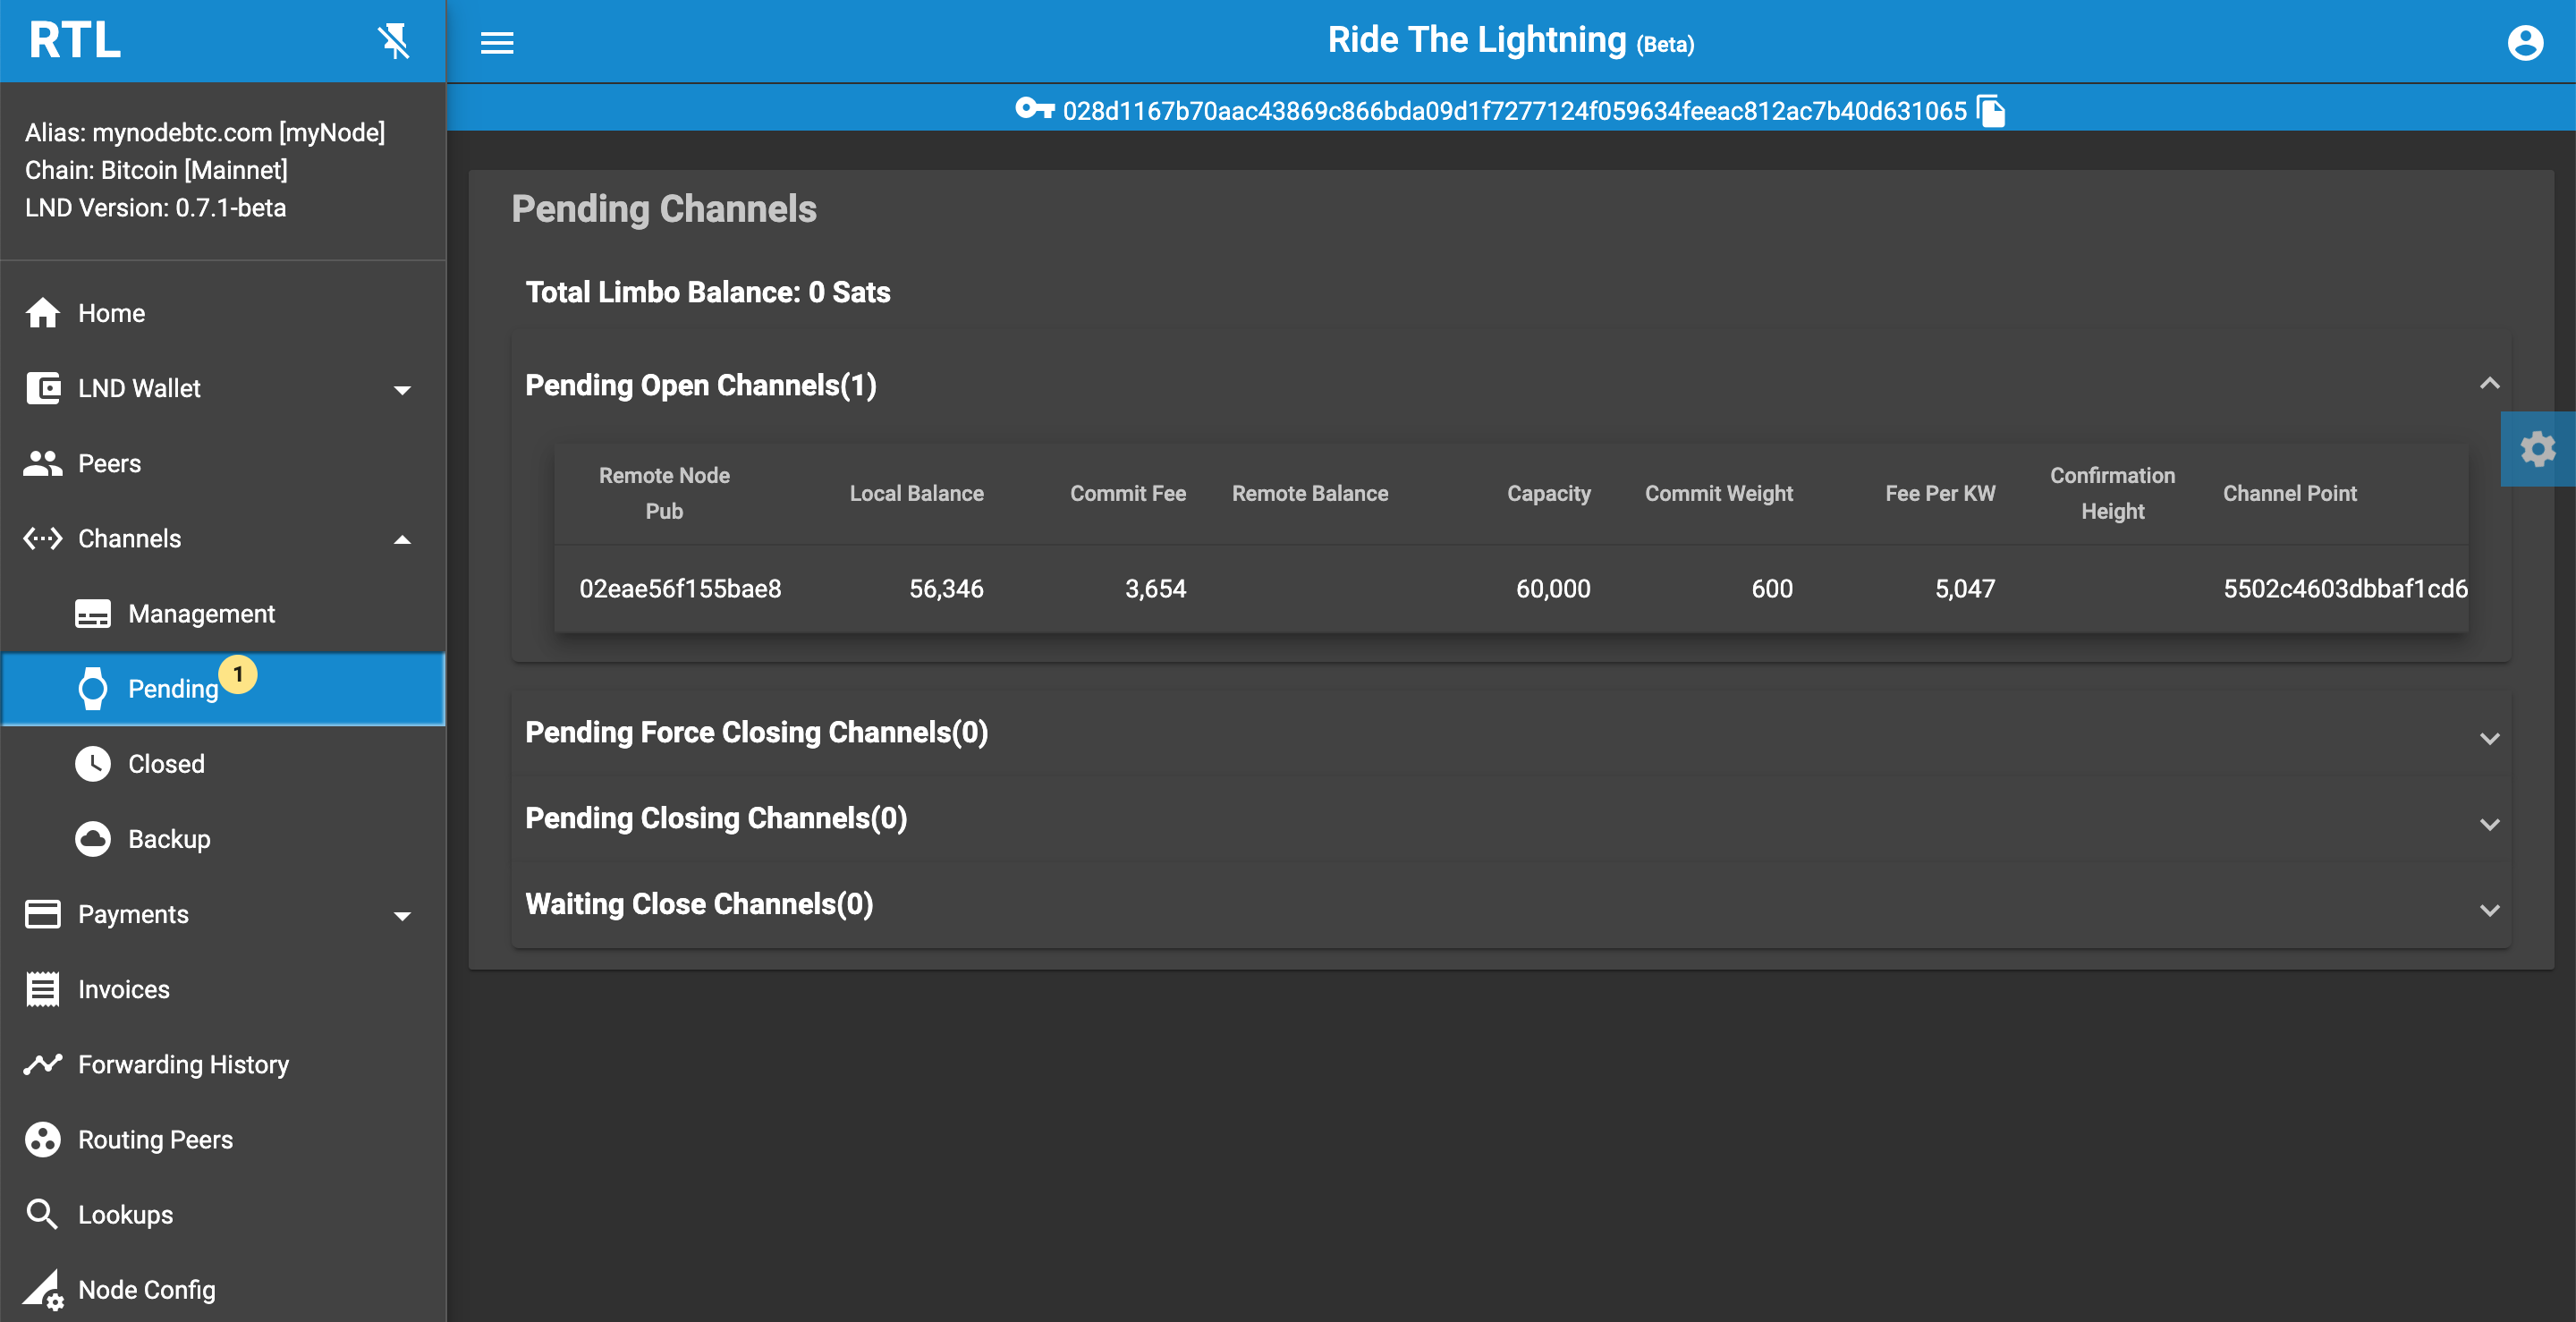Click the Channels arrows icon
Viewport: 2576px width, 1322px height.
[42, 538]
